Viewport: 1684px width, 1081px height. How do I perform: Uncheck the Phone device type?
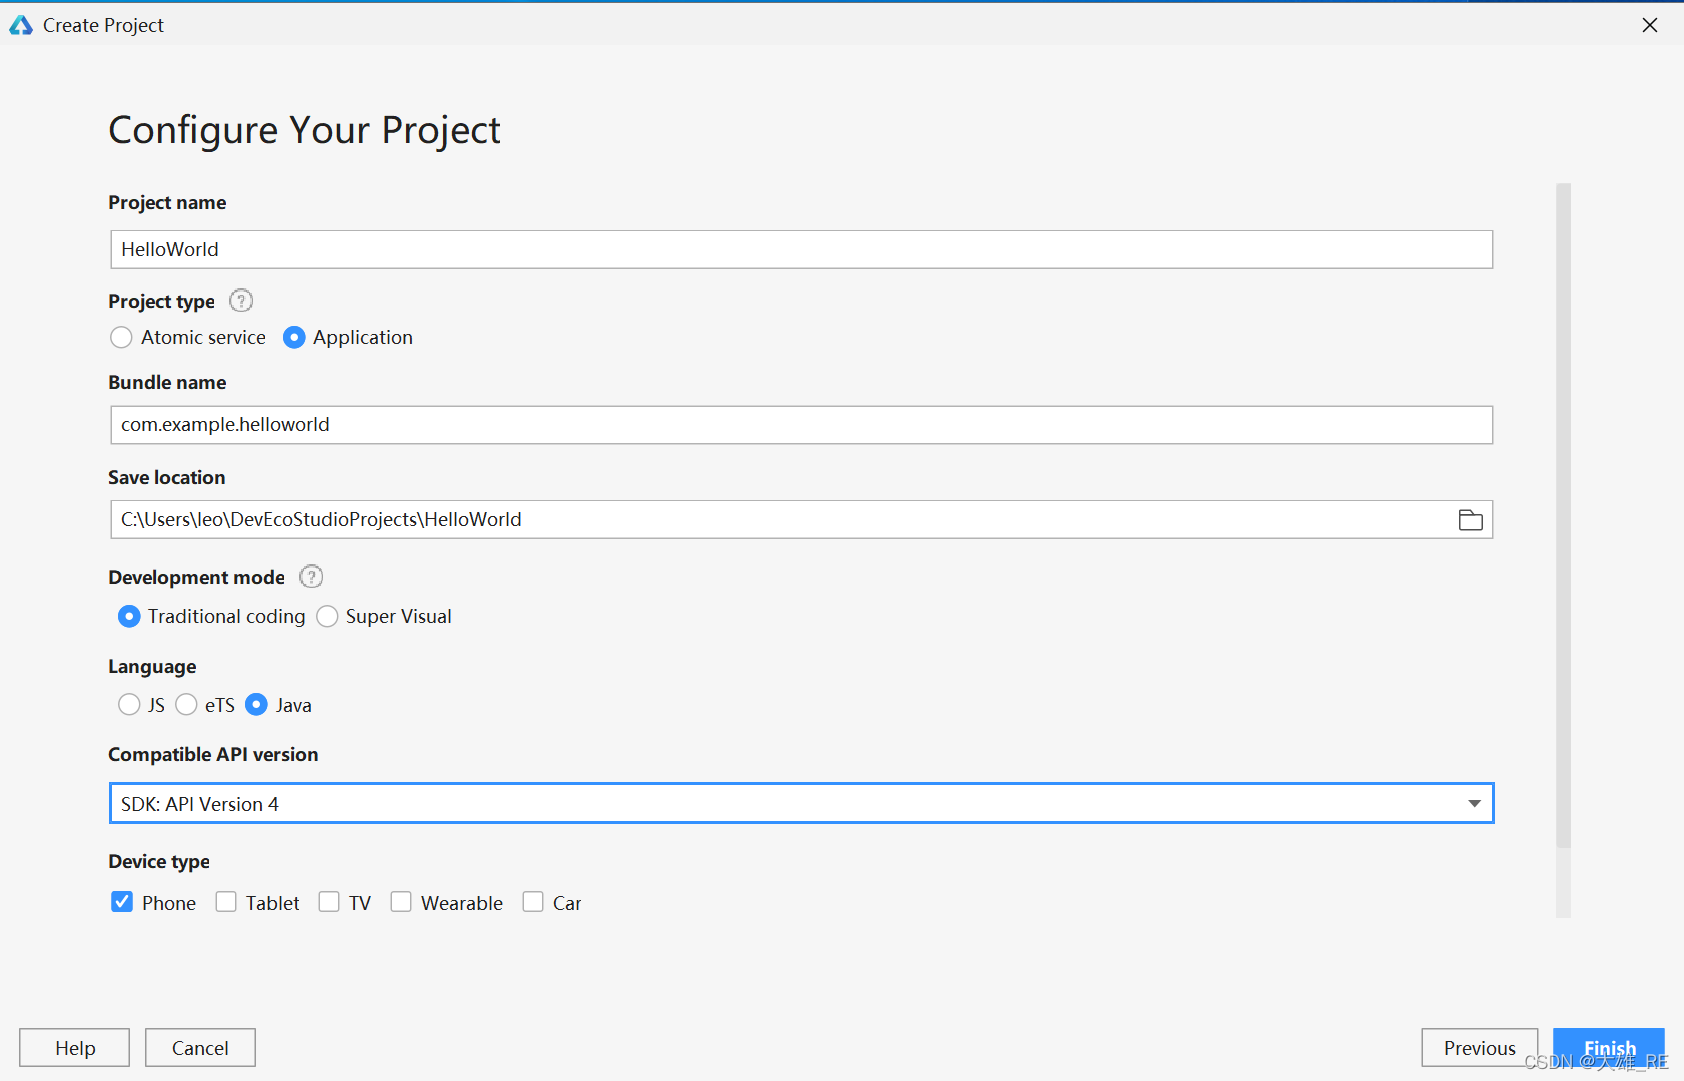pyautogui.click(x=122, y=902)
